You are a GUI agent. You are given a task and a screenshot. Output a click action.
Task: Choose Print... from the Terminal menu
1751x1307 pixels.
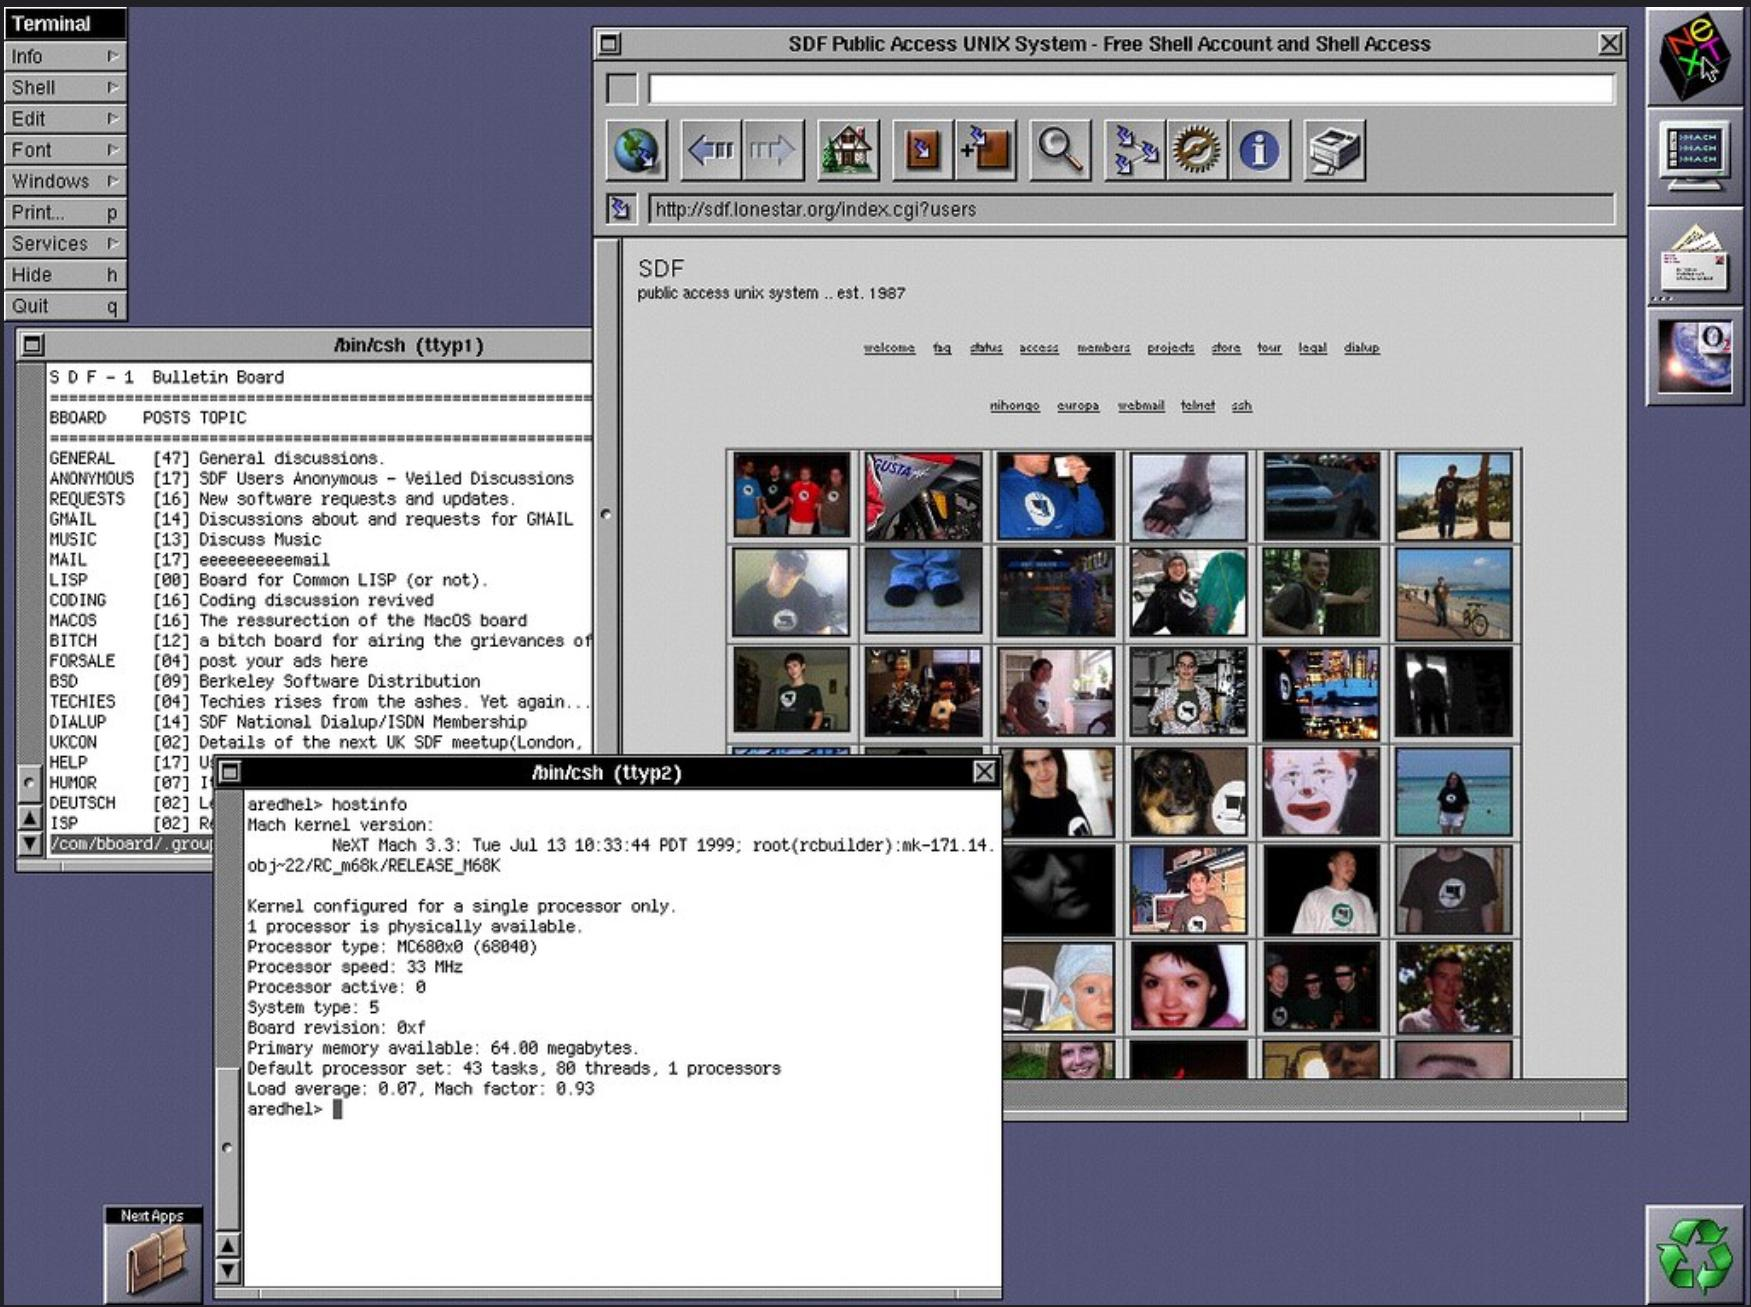[65, 212]
